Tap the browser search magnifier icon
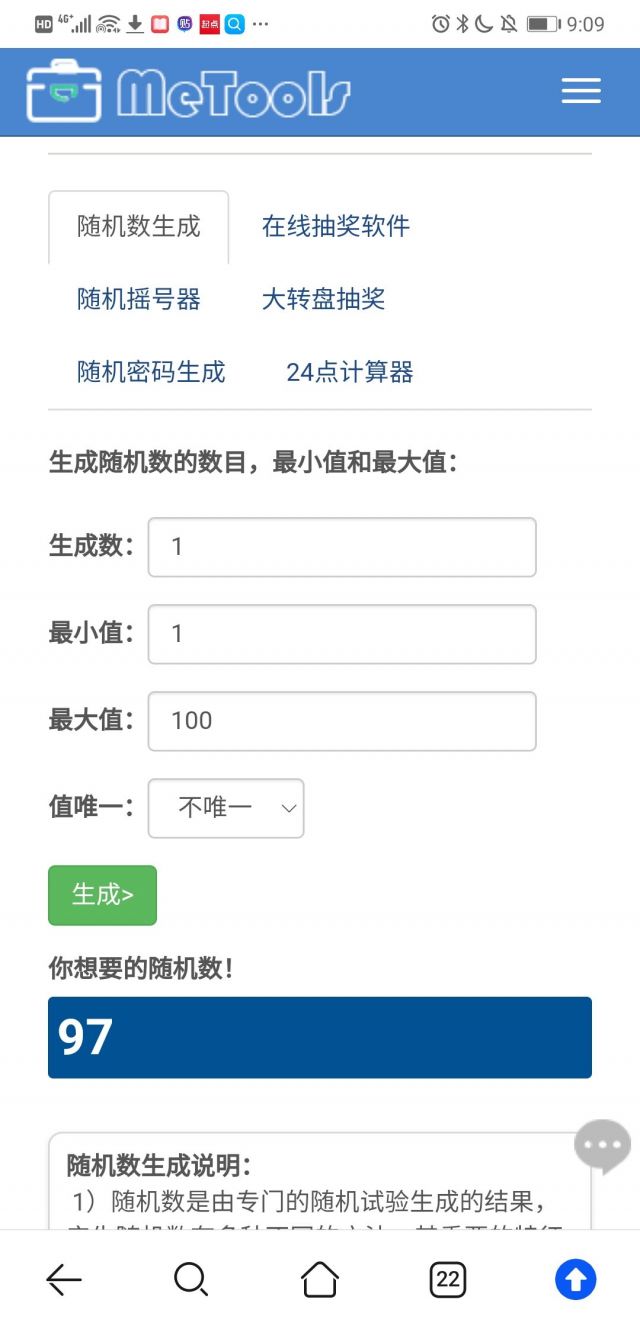Viewport: 640px width, 1329px height. click(191, 1279)
